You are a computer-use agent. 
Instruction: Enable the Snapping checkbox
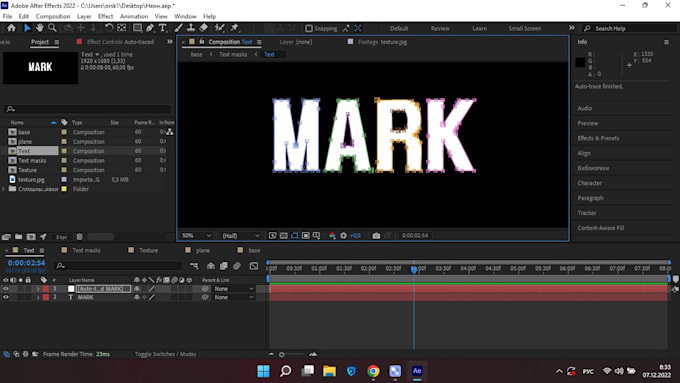(309, 28)
